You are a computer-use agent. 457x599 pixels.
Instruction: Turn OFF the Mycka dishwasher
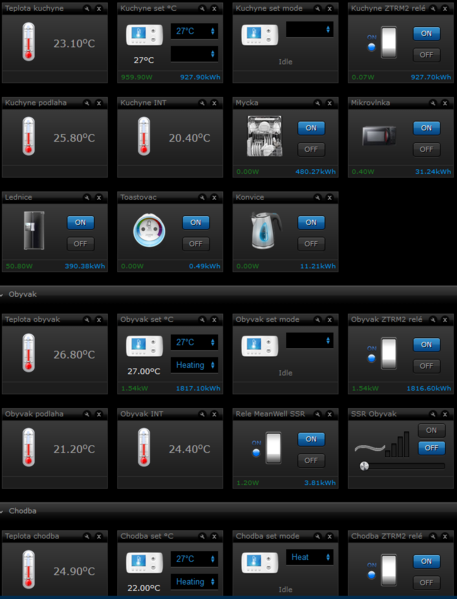pyautogui.click(x=311, y=149)
